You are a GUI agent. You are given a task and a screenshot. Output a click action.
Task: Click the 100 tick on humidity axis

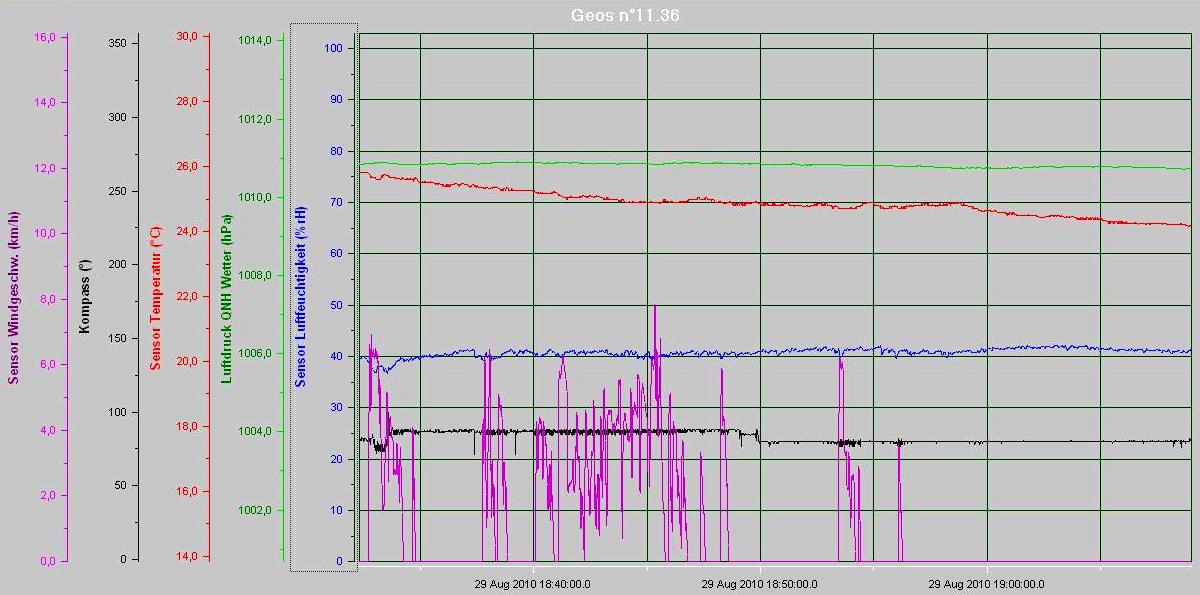point(333,48)
